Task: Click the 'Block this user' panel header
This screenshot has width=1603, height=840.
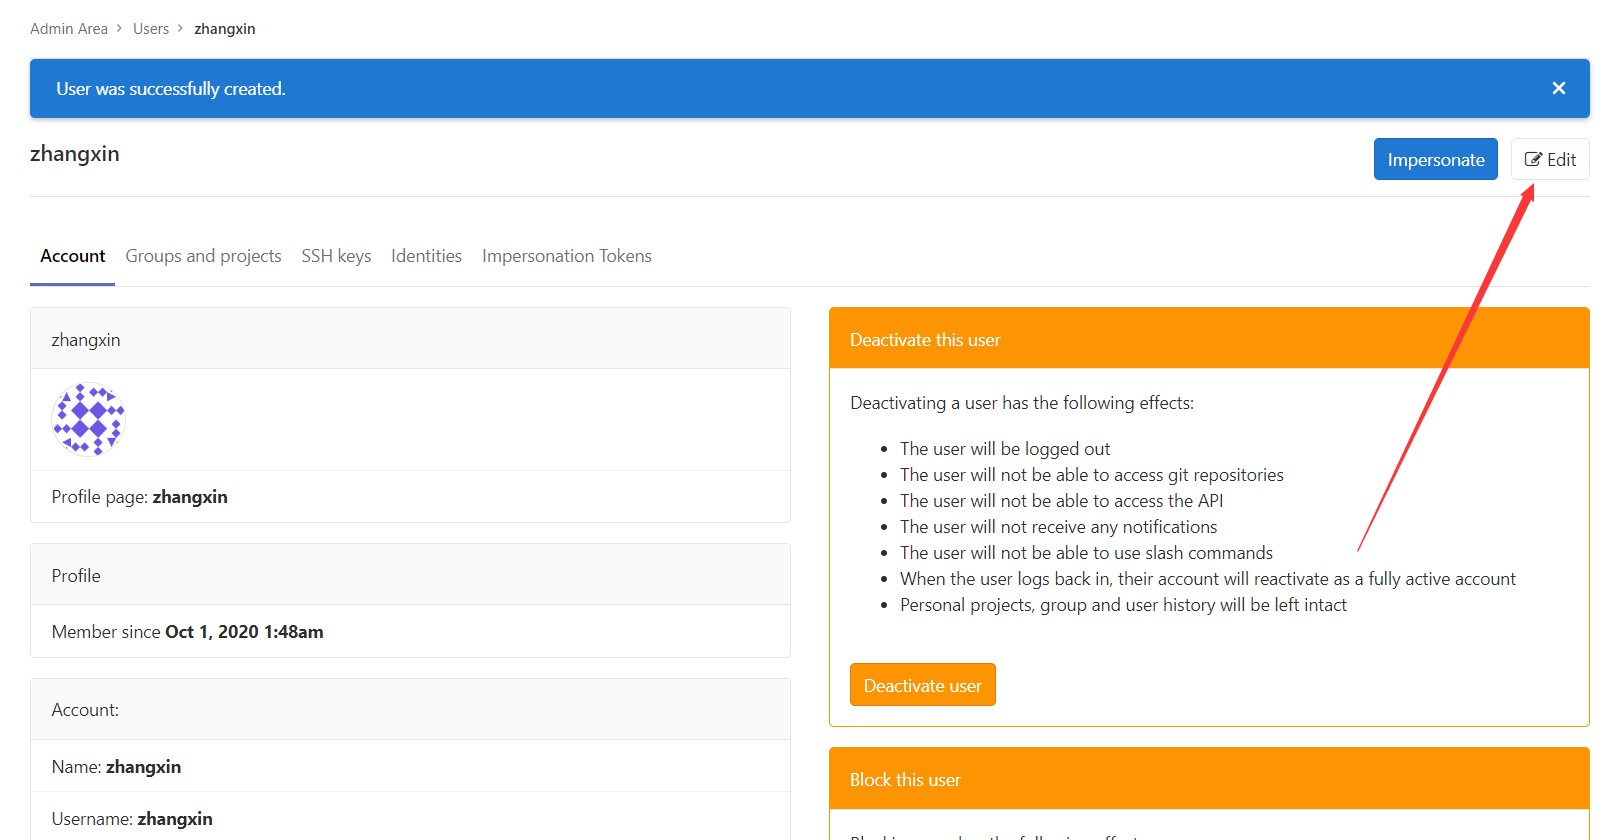Action: pos(904,780)
